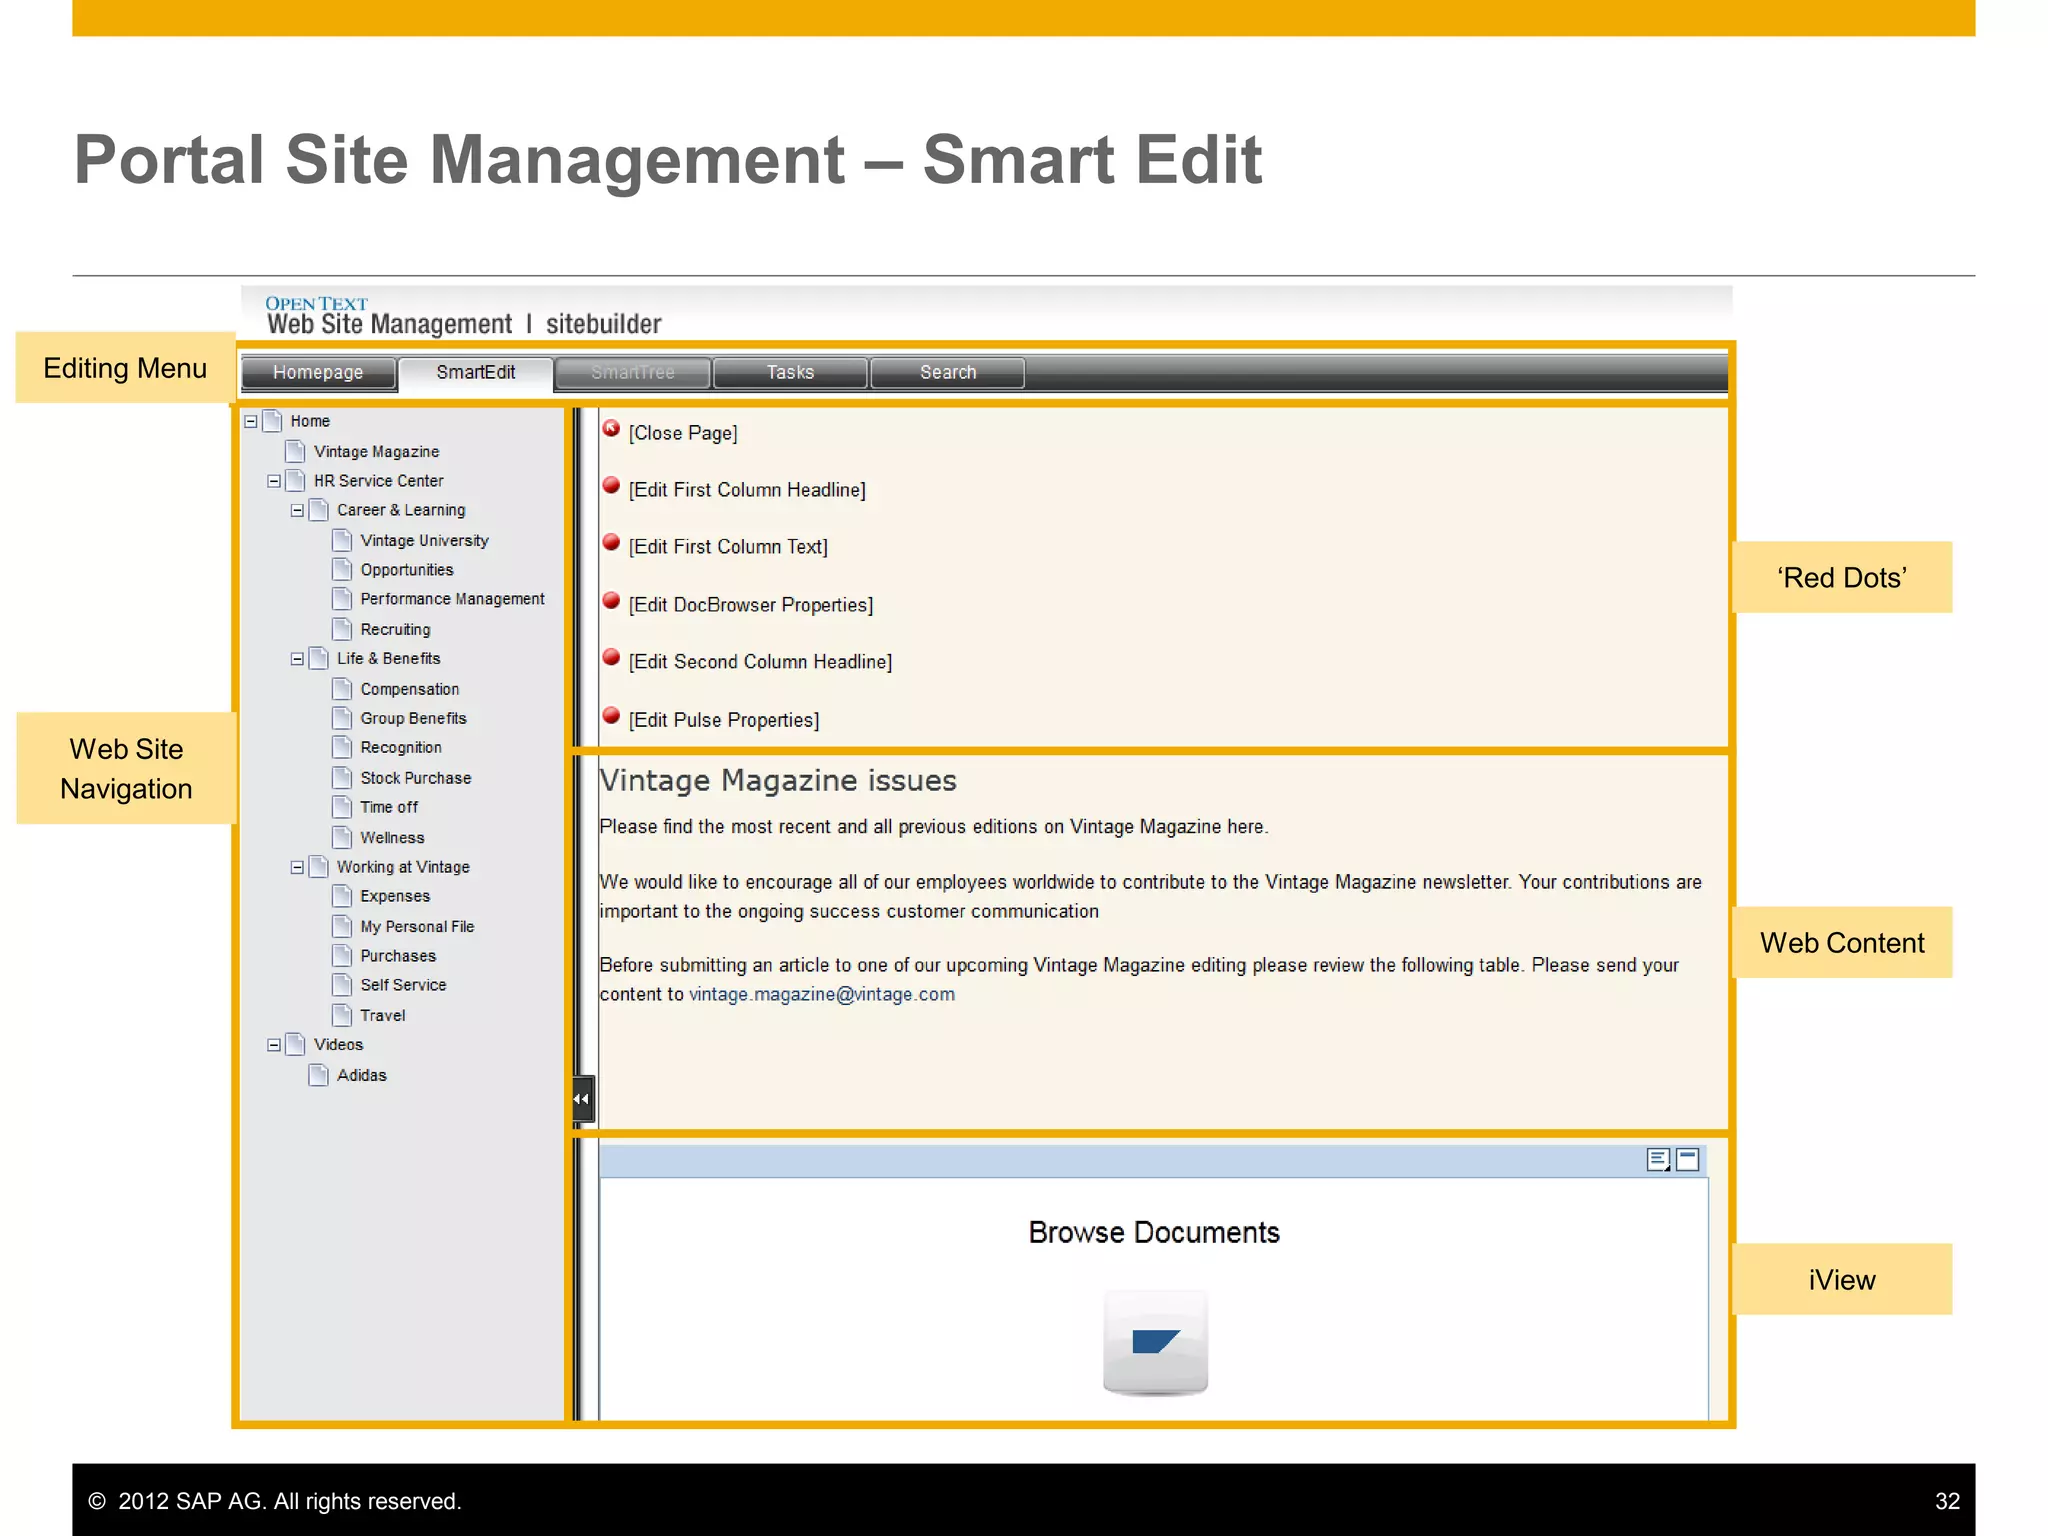Image resolution: width=2048 pixels, height=1536 pixels.
Task: Go to the Search tab
Action: coord(948,372)
